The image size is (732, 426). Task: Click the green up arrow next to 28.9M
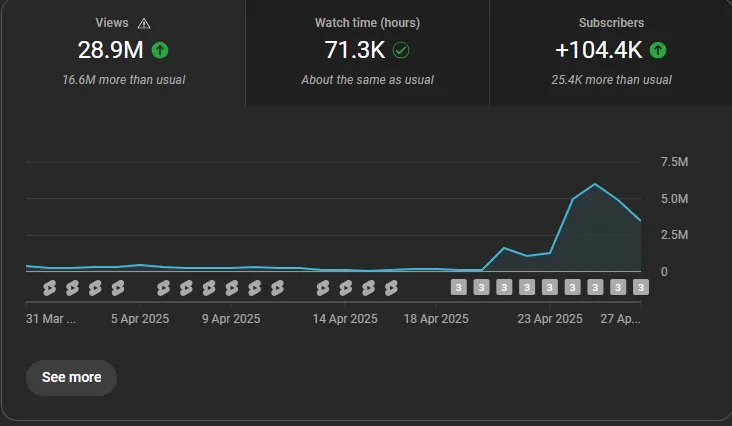(x=160, y=50)
